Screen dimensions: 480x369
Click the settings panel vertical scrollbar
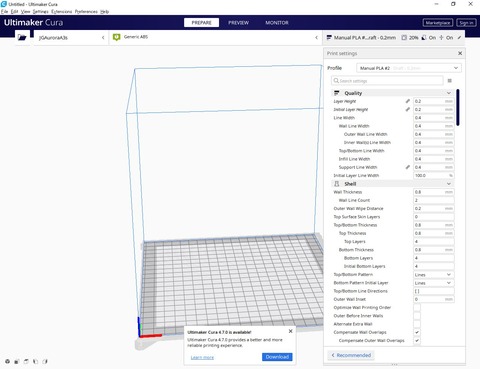coord(458,107)
